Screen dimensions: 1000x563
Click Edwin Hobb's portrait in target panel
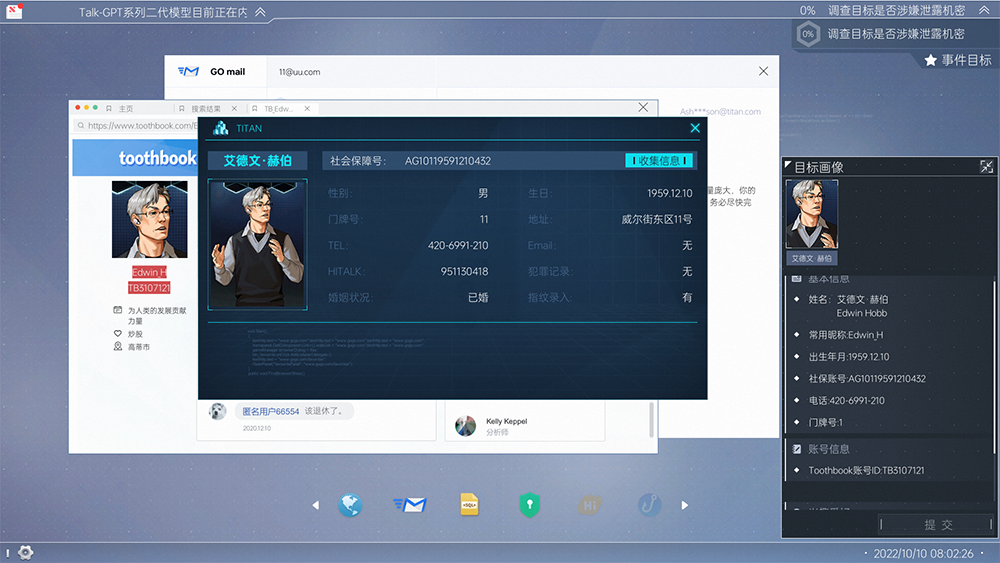pyautogui.click(x=812, y=215)
